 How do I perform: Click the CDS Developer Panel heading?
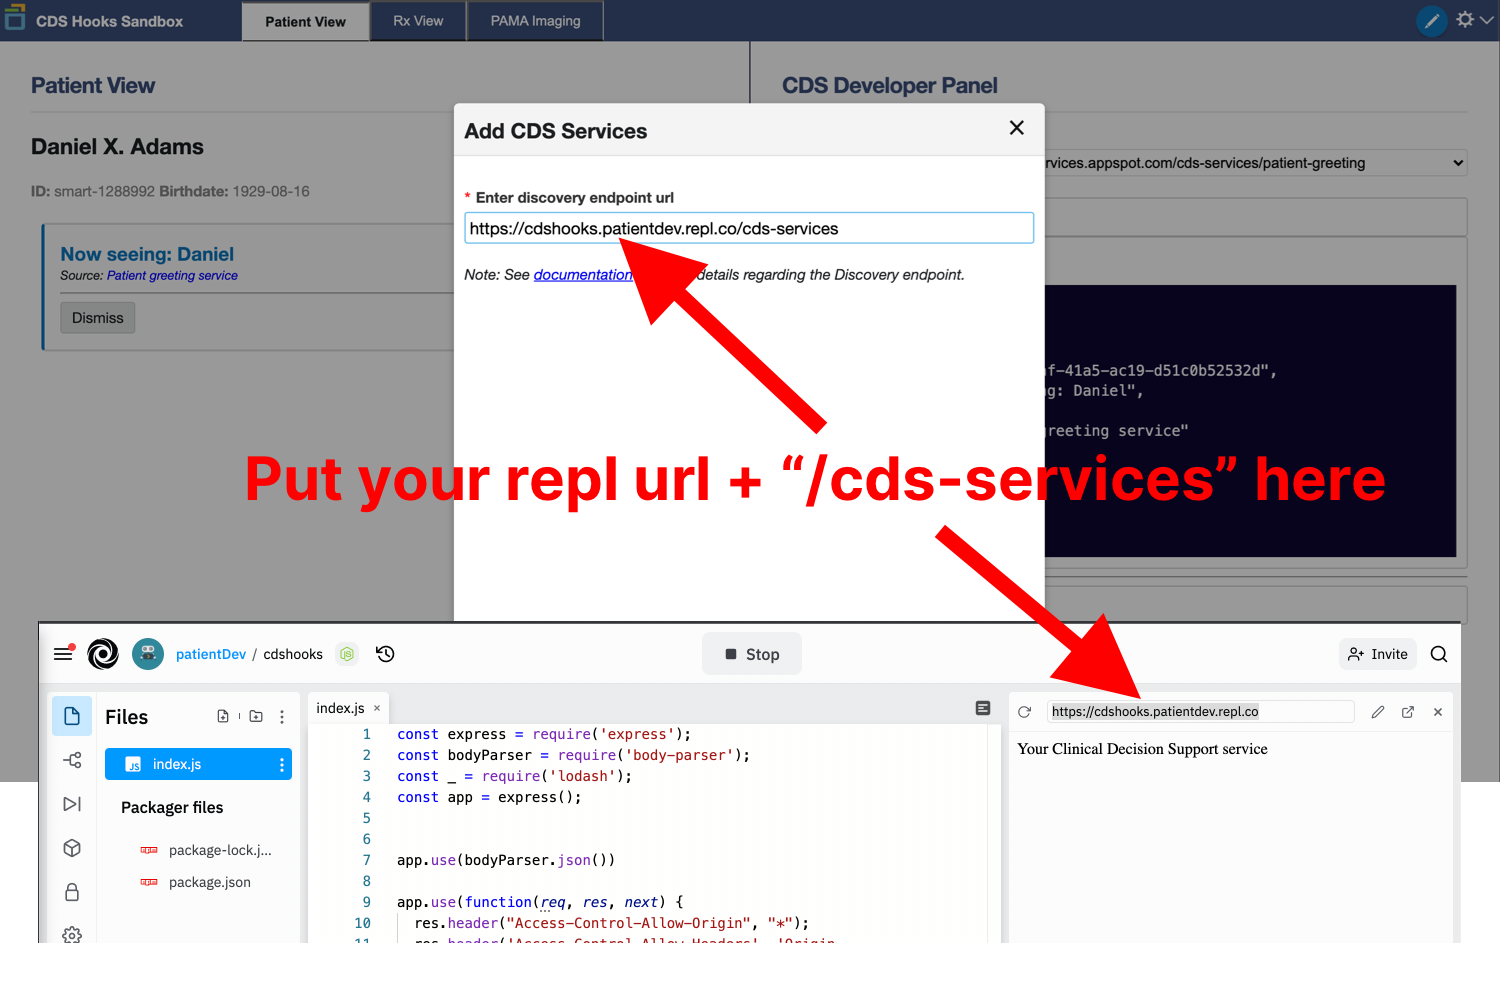890,86
